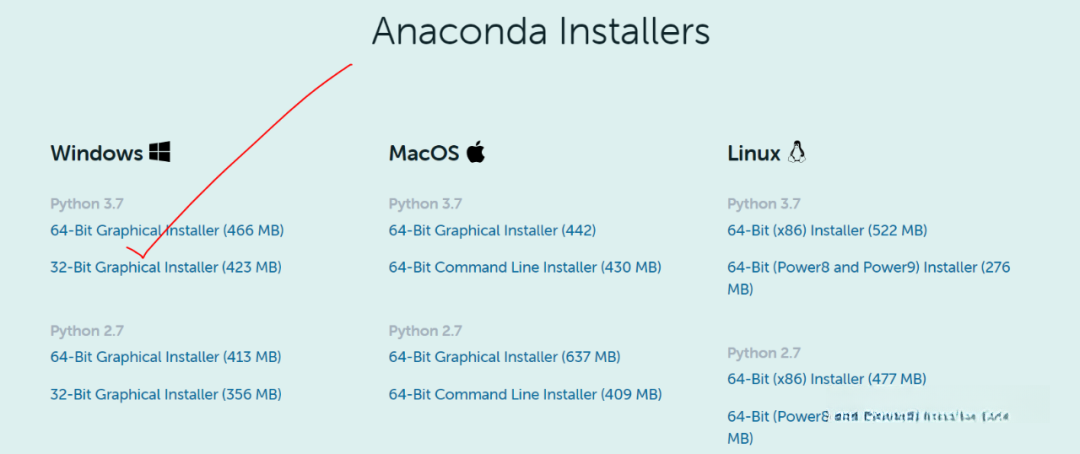Click the Windows section heading

click(x=96, y=153)
